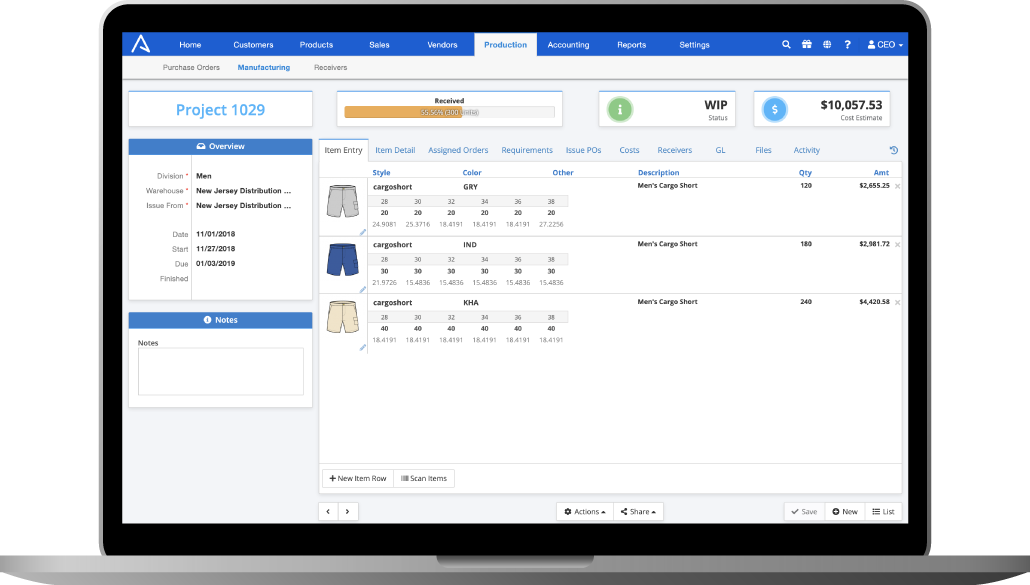Remove the IND cargoshort line item

click(896, 244)
